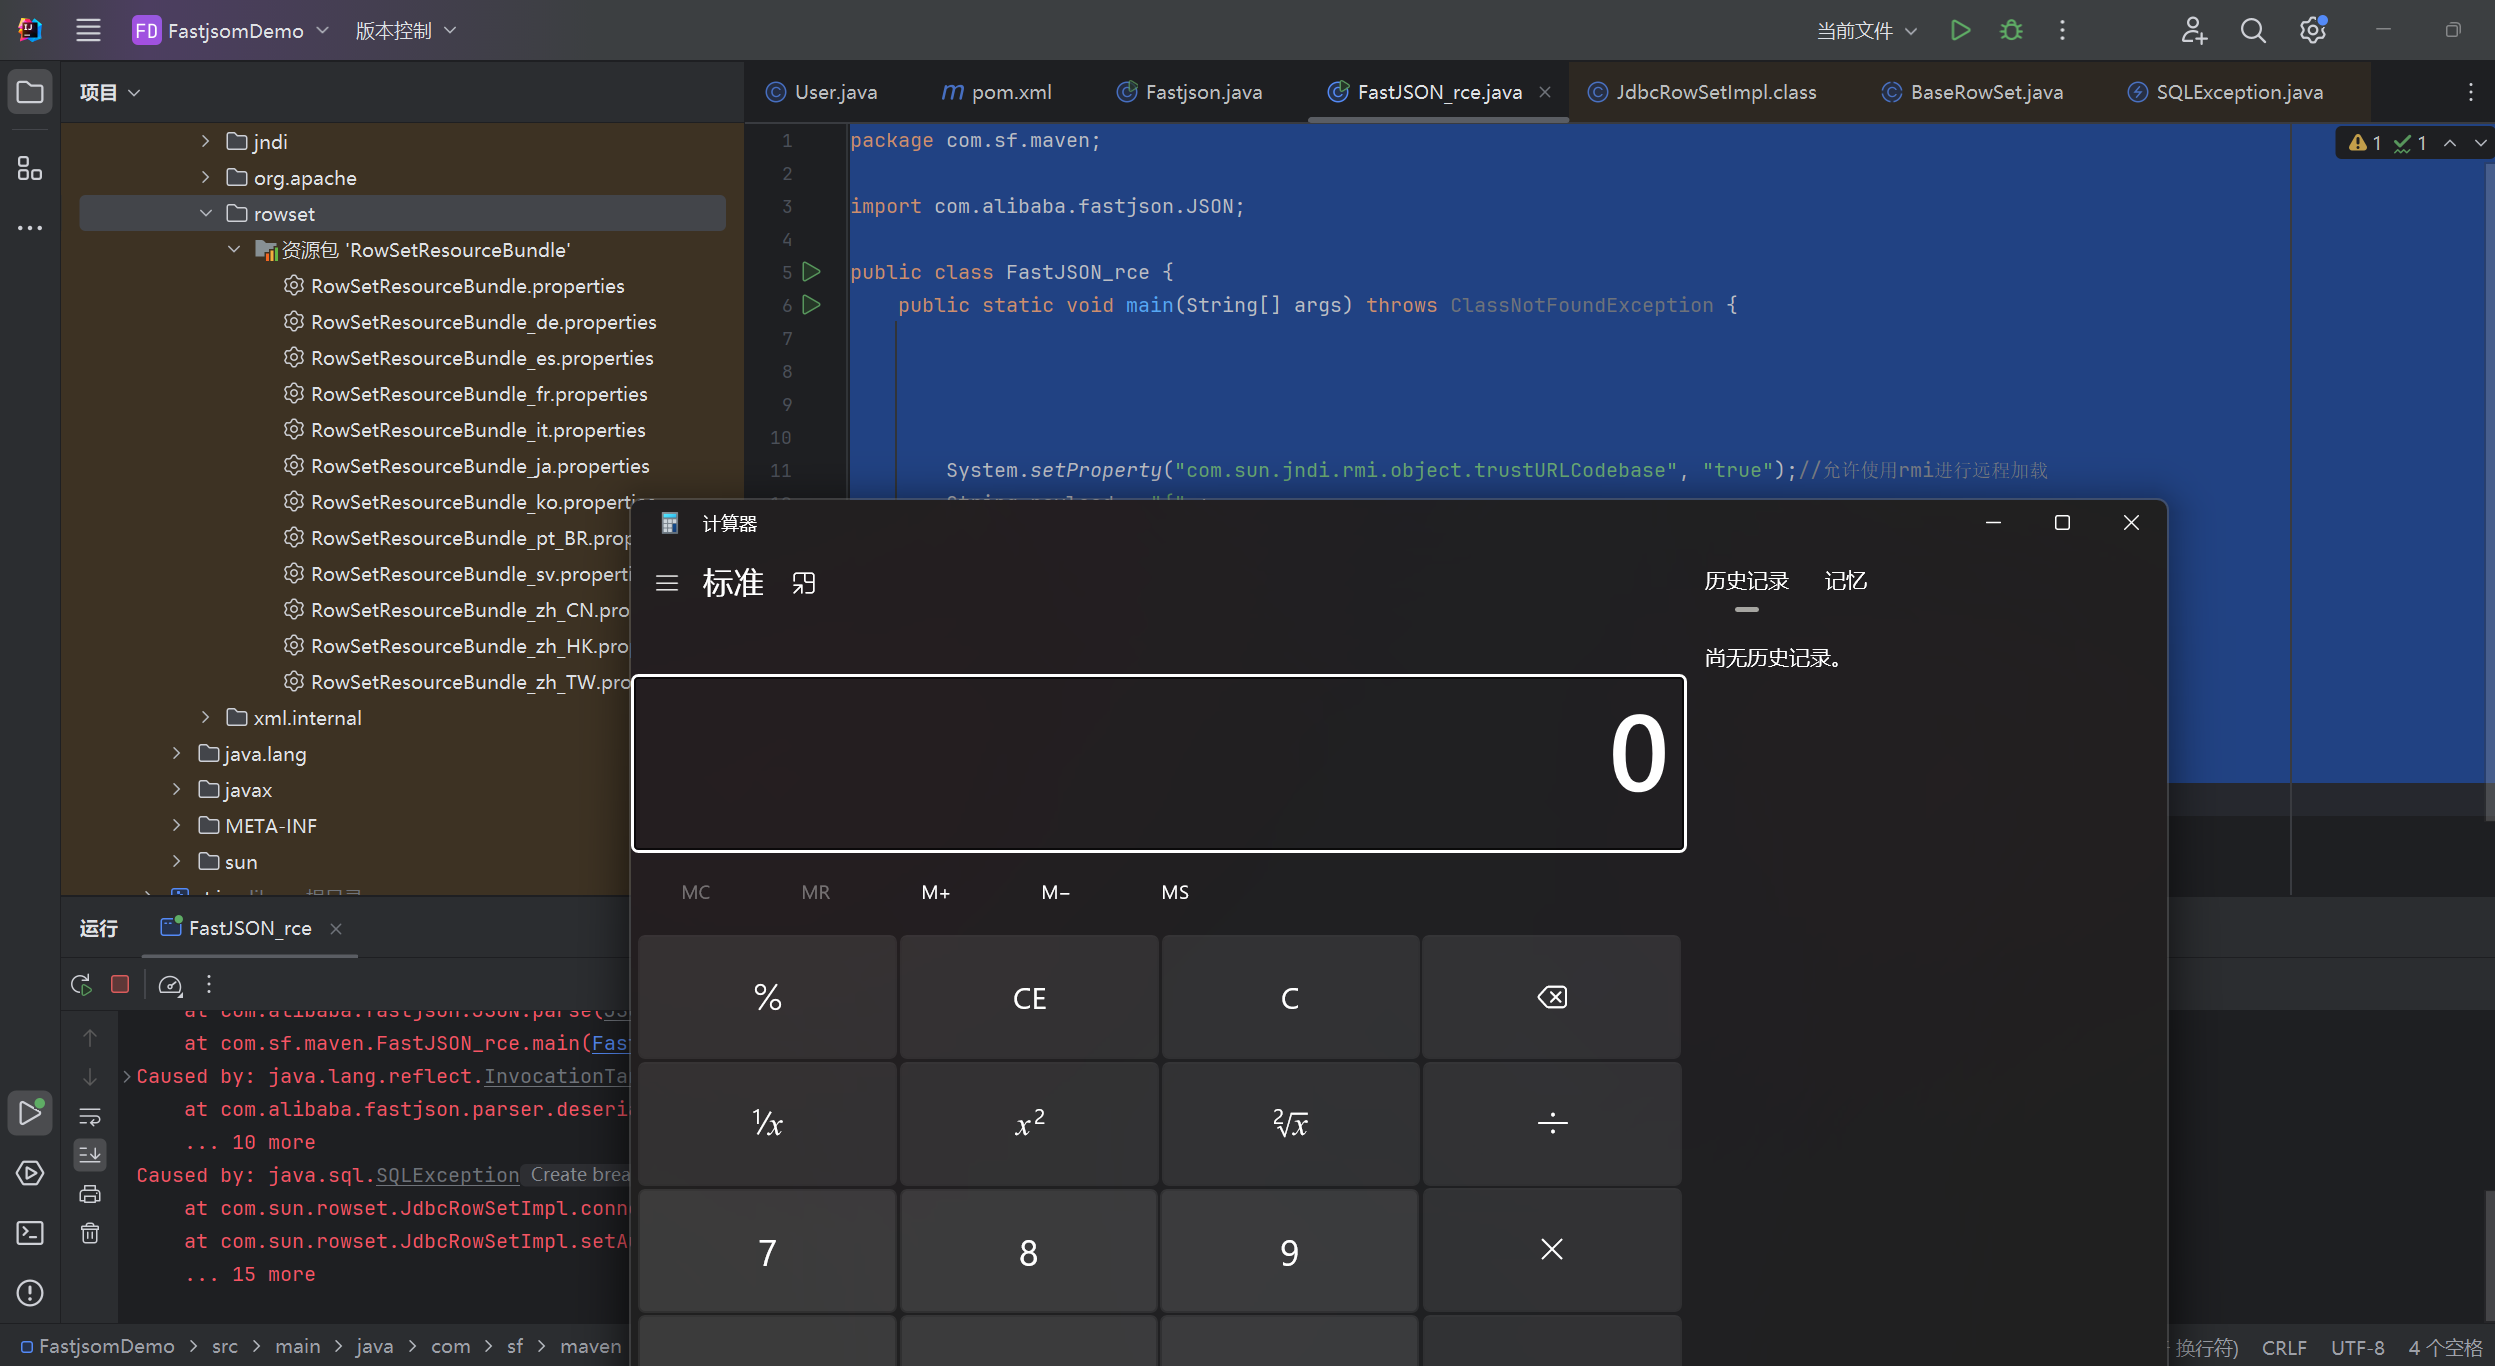Screen dimensions: 2495x1366
Task: Switch to the Fastjson.java editor tab
Action: click(1190, 92)
